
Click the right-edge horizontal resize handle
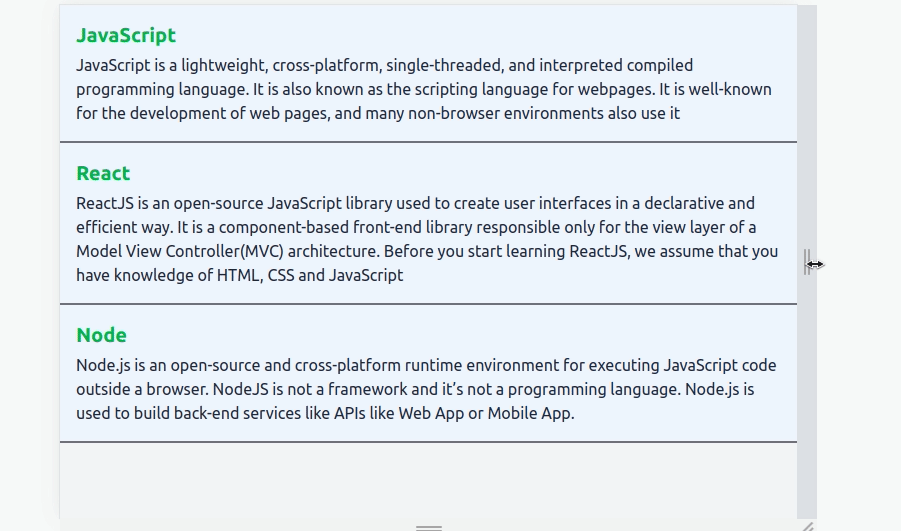807,262
